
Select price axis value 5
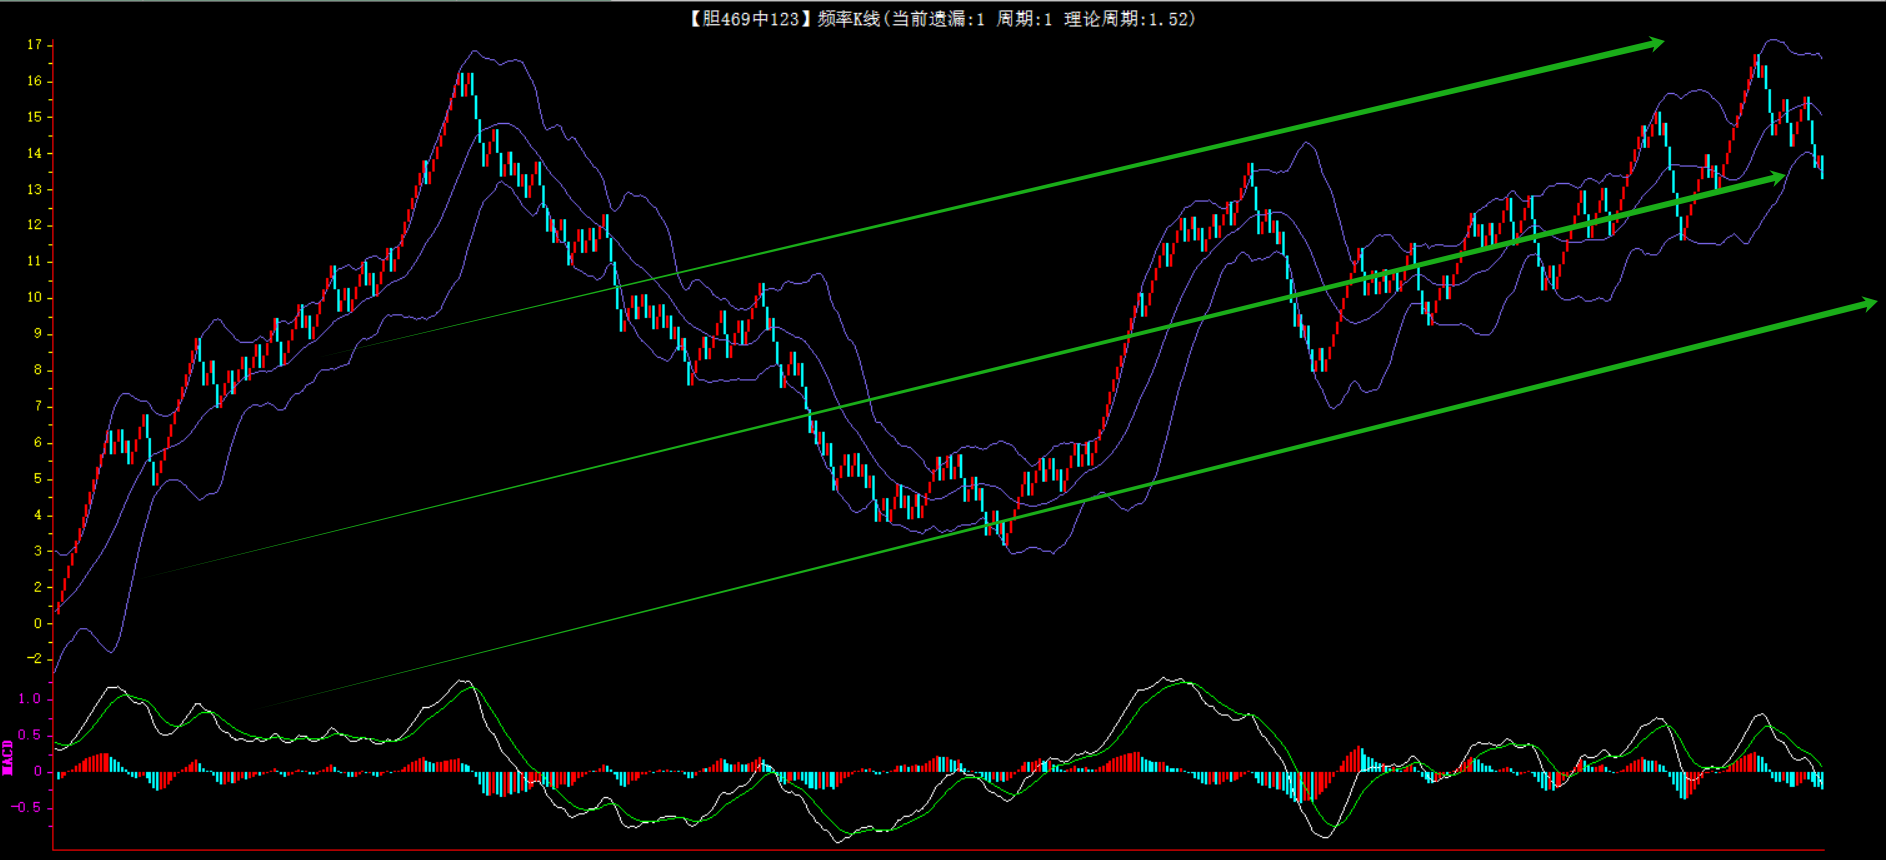(38, 479)
